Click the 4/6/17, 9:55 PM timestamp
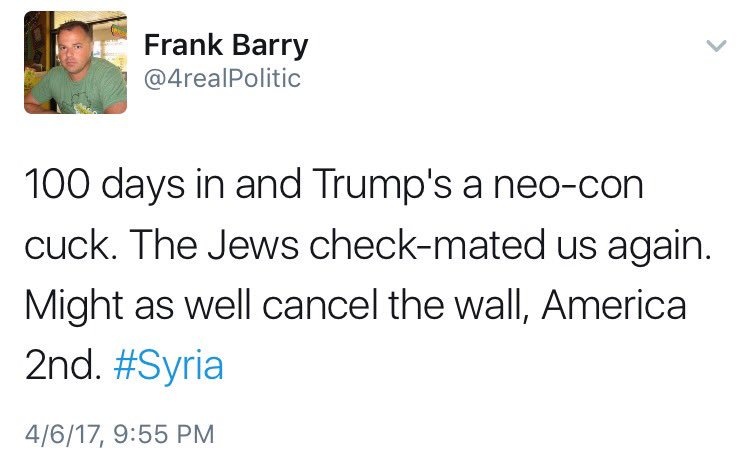 [x=122, y=433]
